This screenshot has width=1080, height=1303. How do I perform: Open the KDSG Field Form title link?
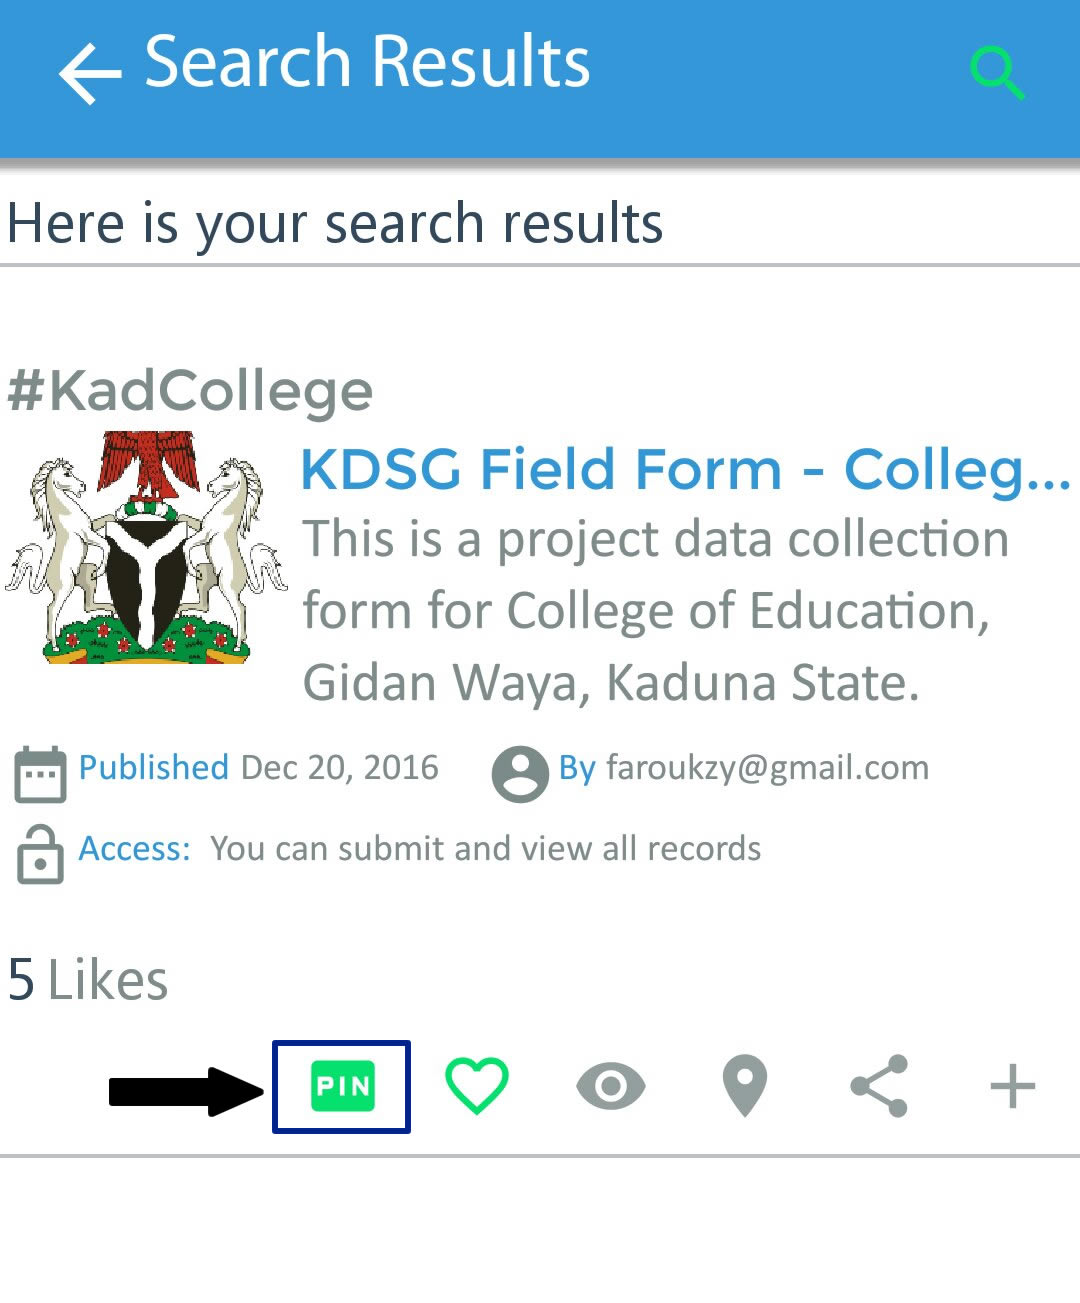686,469
